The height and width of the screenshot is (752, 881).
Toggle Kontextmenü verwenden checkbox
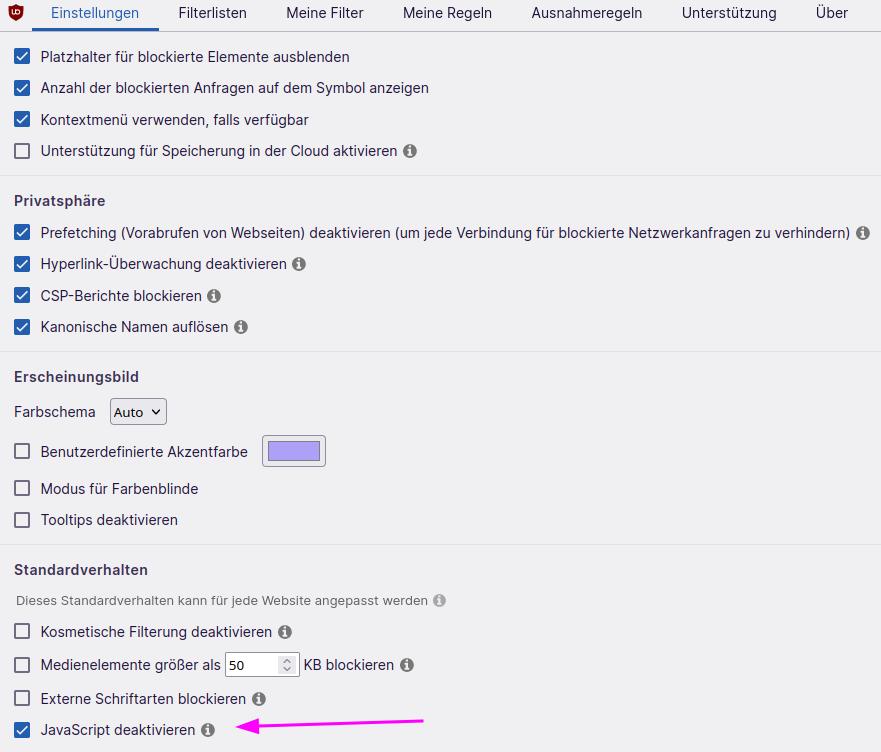pos(22,120)
